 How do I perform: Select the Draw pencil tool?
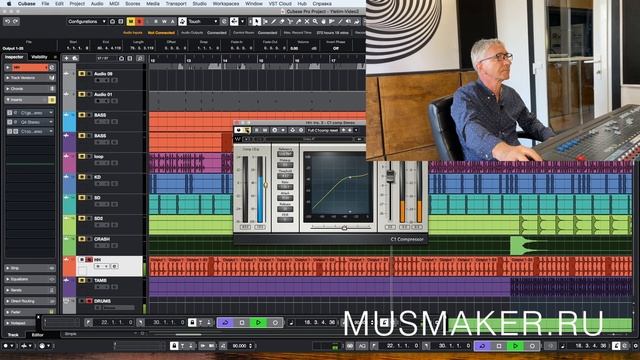coord(274,22)
